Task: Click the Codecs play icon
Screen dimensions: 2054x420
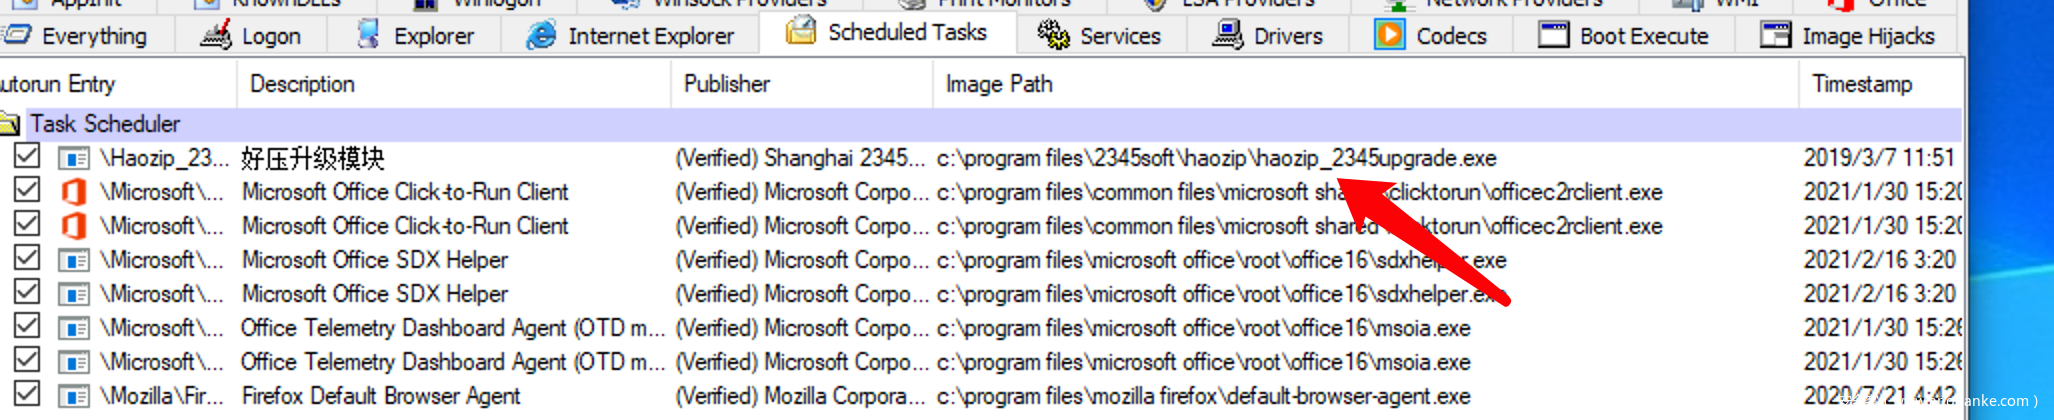Action: pyautogui.click(x=1389, y=35)
